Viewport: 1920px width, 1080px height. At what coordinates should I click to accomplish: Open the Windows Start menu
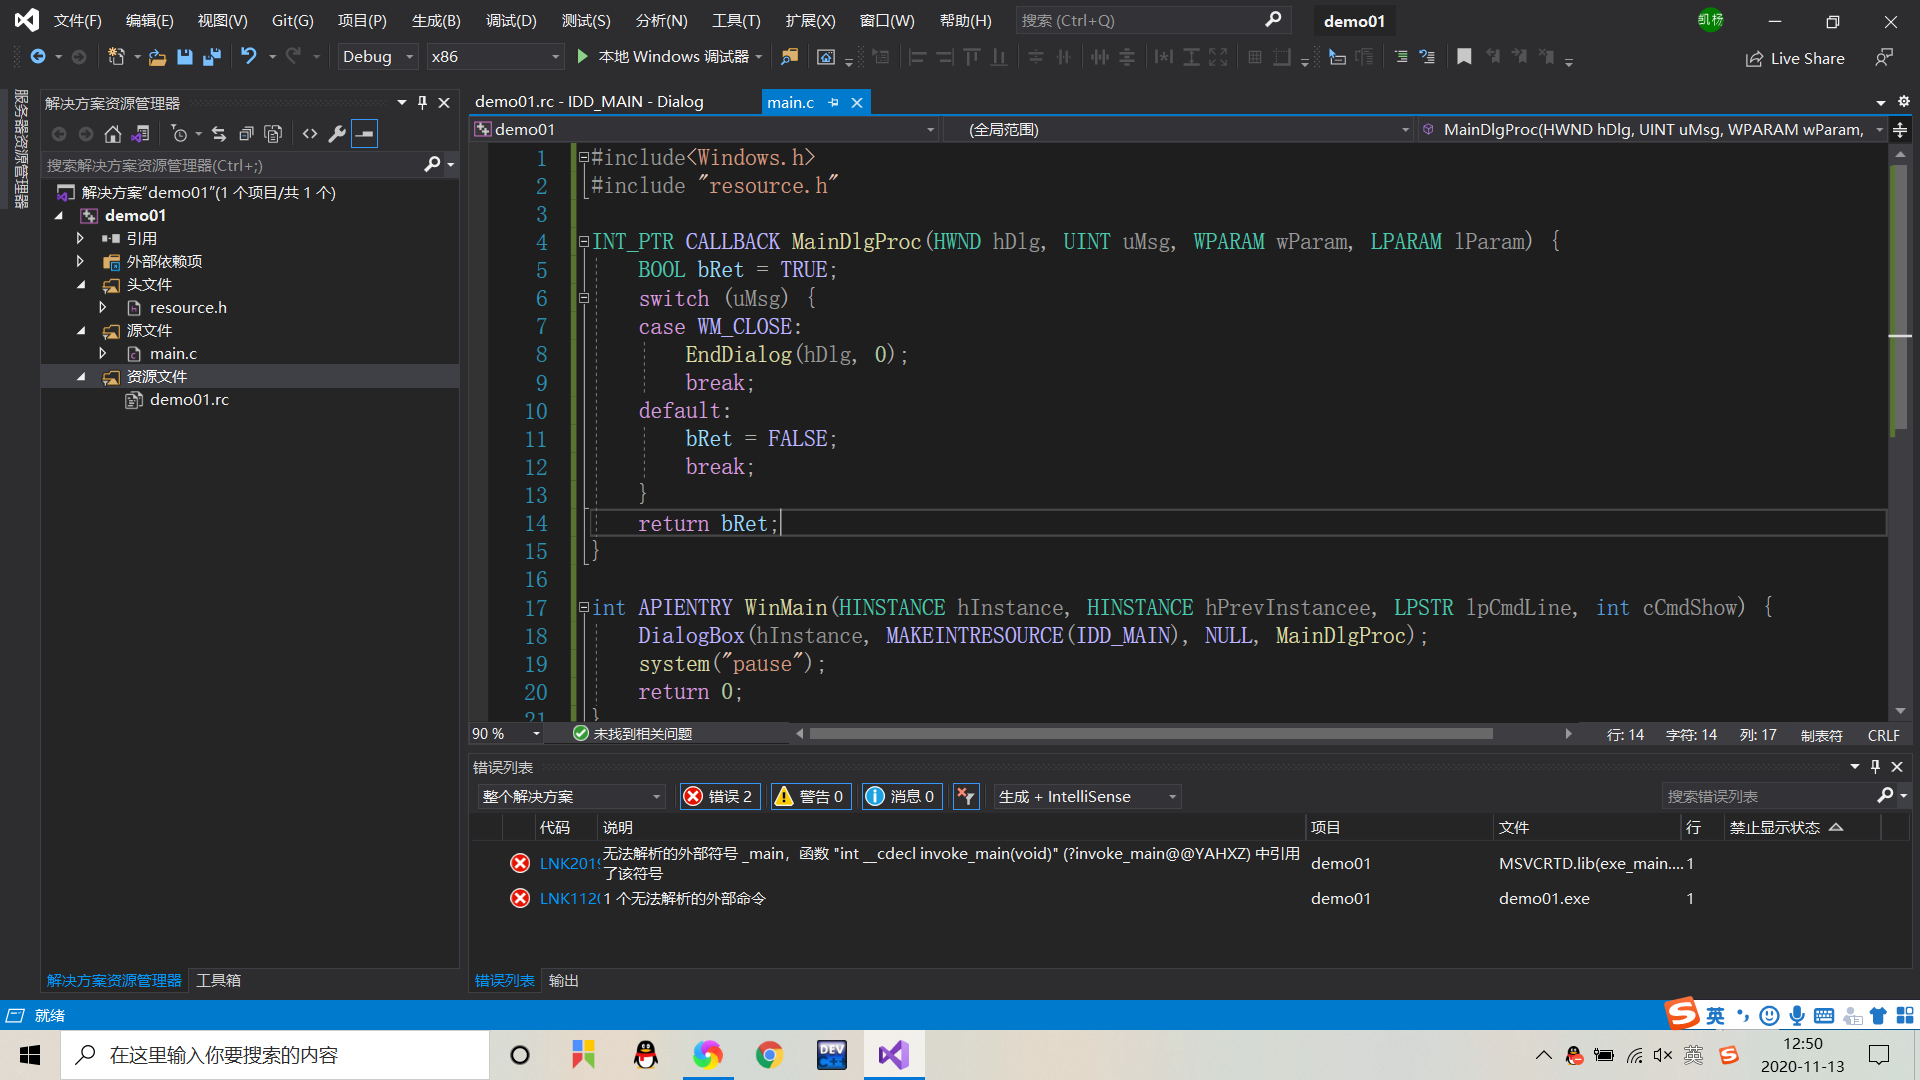[30, 1055]
